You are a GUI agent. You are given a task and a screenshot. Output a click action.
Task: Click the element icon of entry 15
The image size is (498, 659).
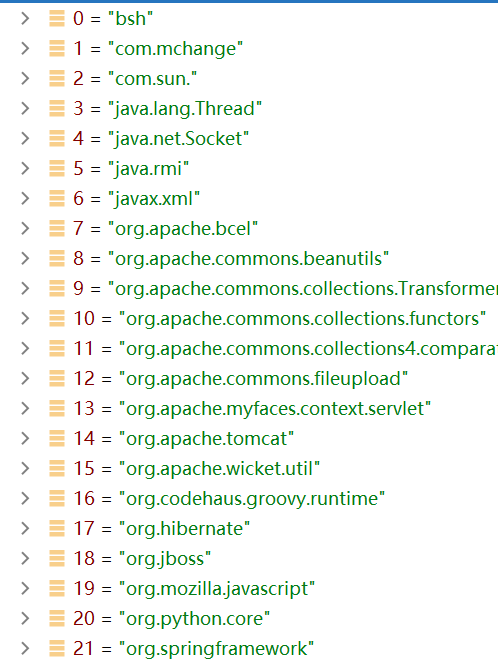pyautogui.click(x=57, y=469)
